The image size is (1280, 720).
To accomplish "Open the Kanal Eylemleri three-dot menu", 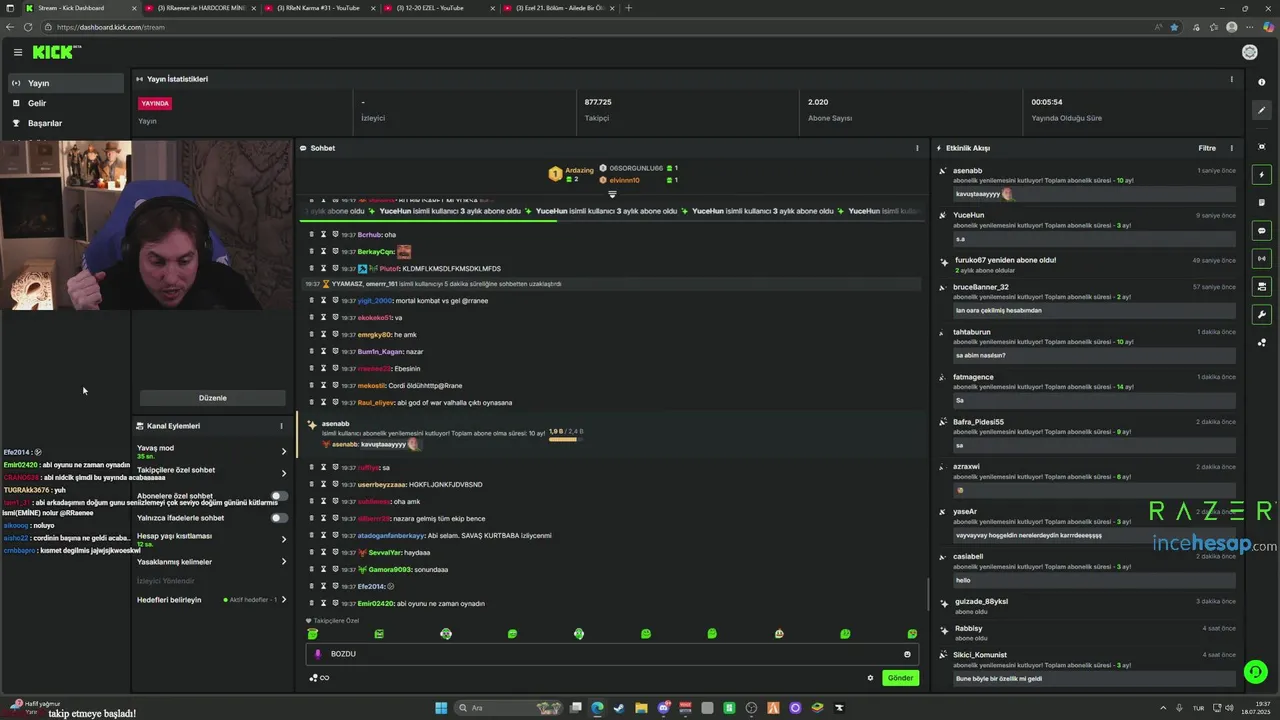I will point(281,426).
